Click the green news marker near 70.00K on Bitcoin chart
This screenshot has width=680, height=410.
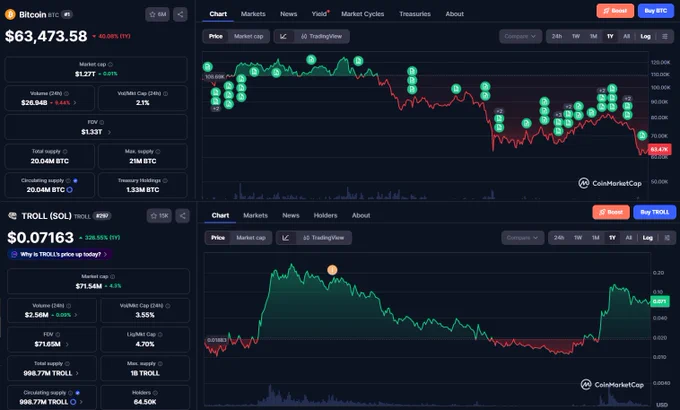pyautogui.click(x=642, y=136)
